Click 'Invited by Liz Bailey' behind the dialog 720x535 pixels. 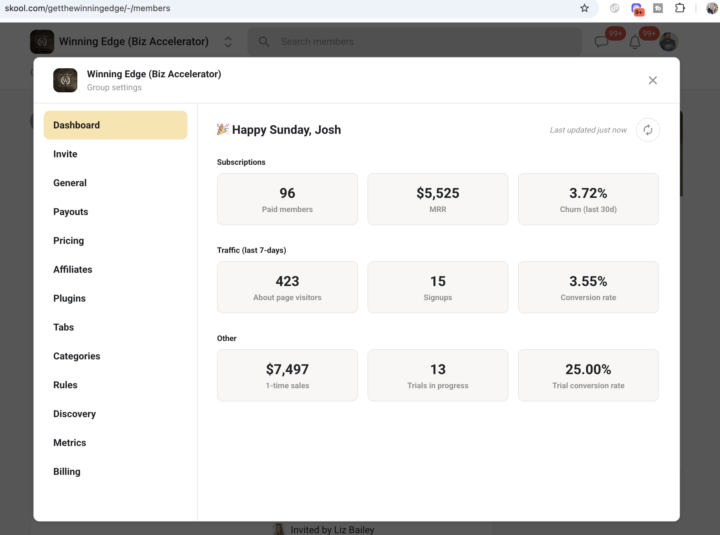[x=332, y=529]
